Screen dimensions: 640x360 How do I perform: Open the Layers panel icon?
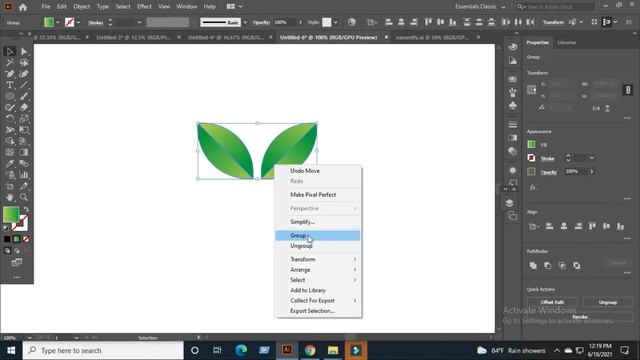[x=509, y=203]
